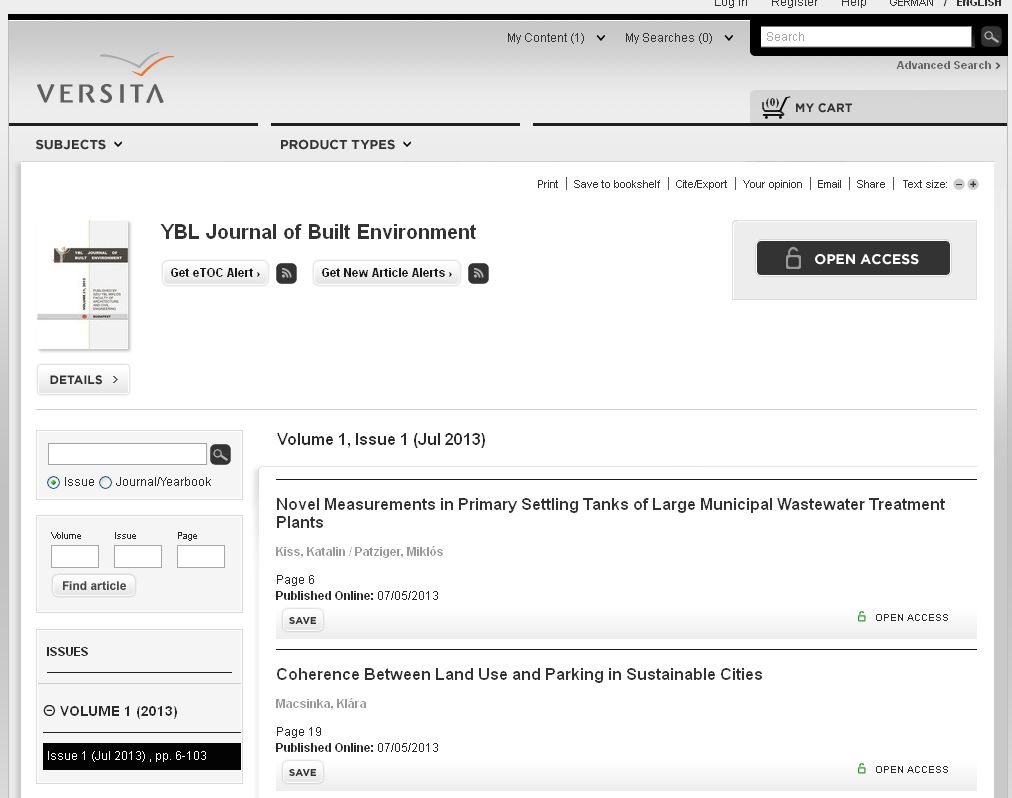Viewport: 1012px width, 798px height.
Task: Open Advanced Search
Action: (948, 65)
